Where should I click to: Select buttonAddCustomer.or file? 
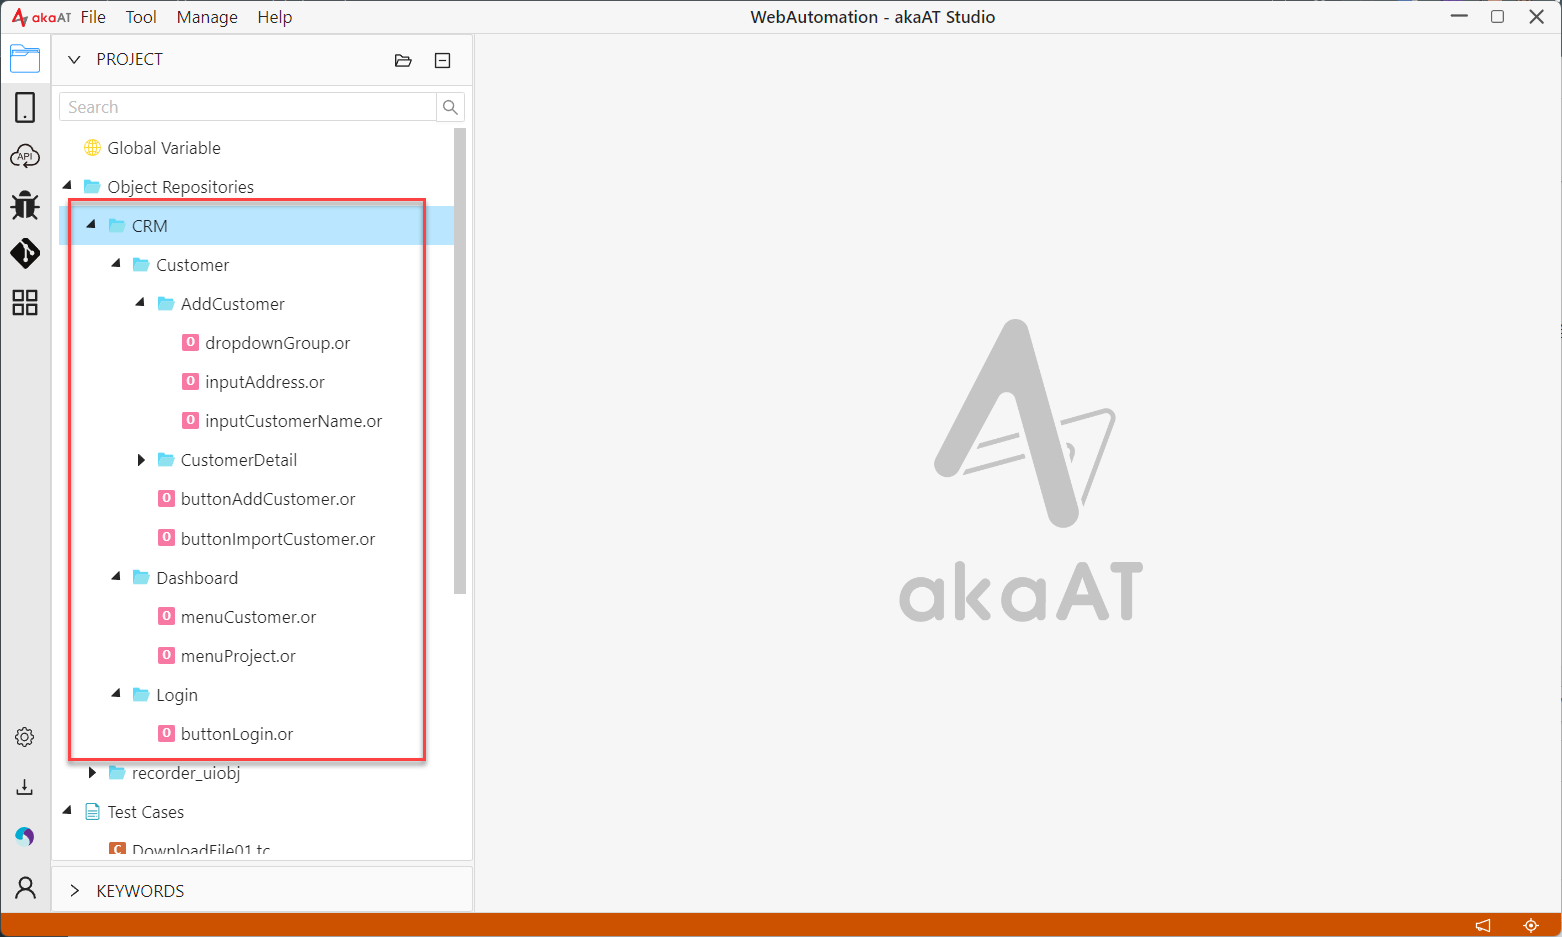point(268,499)
